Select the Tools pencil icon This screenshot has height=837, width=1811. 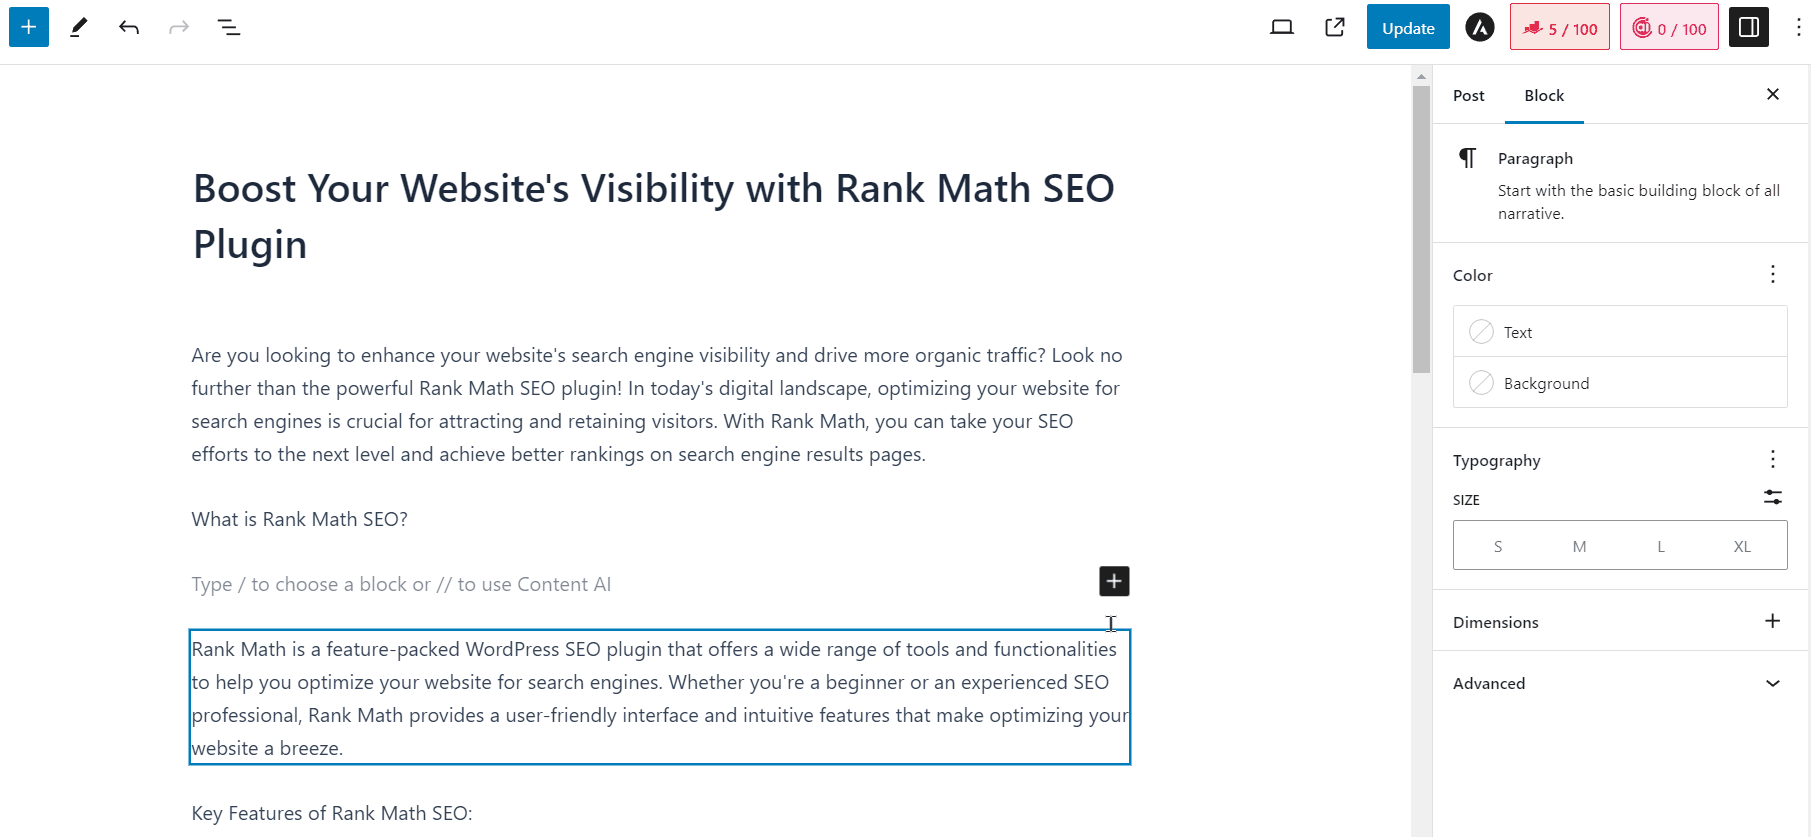coord(79,28)
